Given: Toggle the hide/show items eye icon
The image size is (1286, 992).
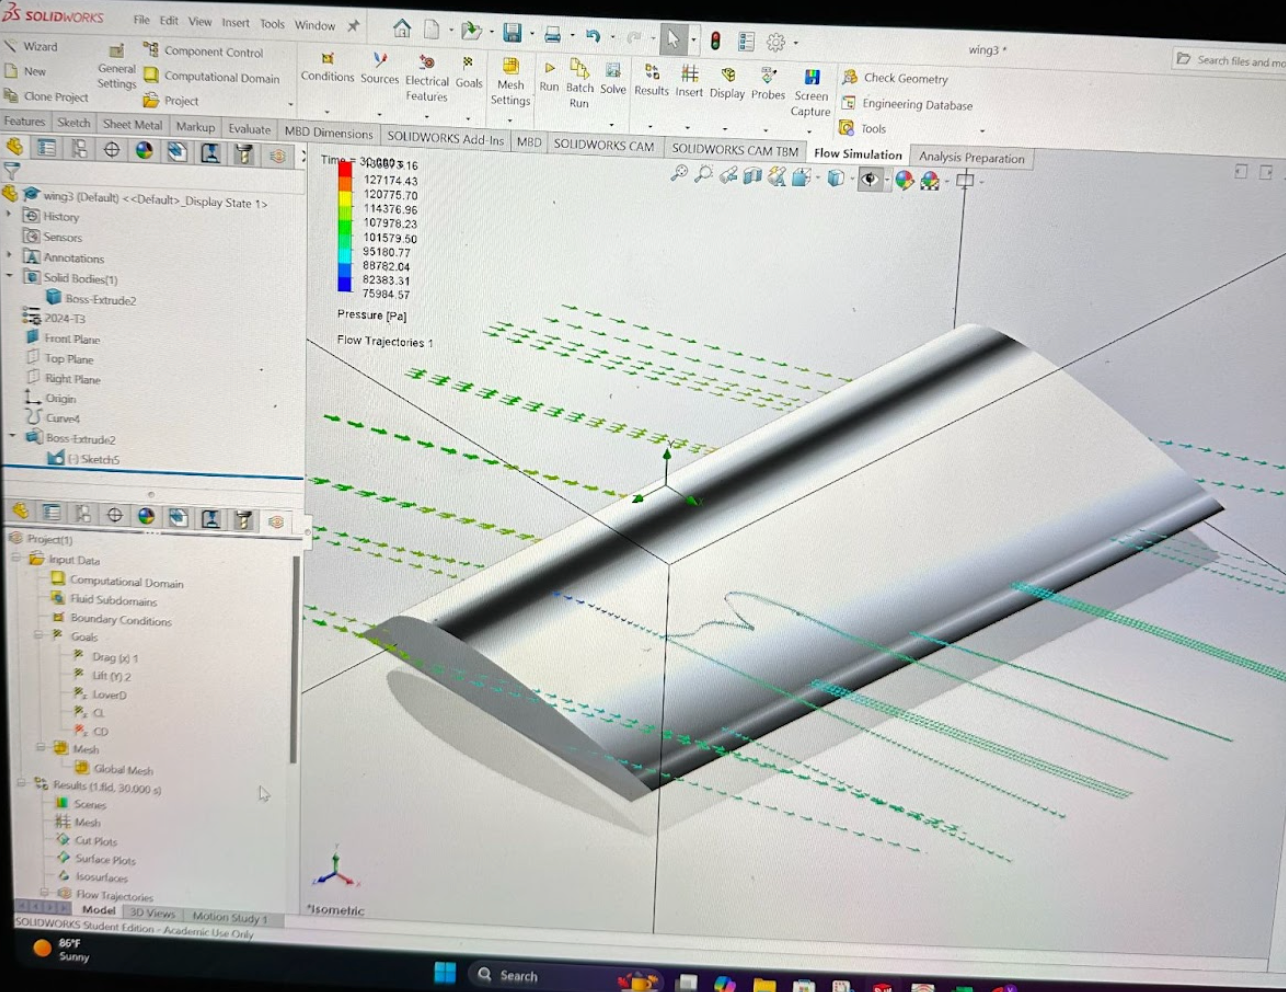Looking at the screenshot, I should pyautogui.click(x=870, y=179).
